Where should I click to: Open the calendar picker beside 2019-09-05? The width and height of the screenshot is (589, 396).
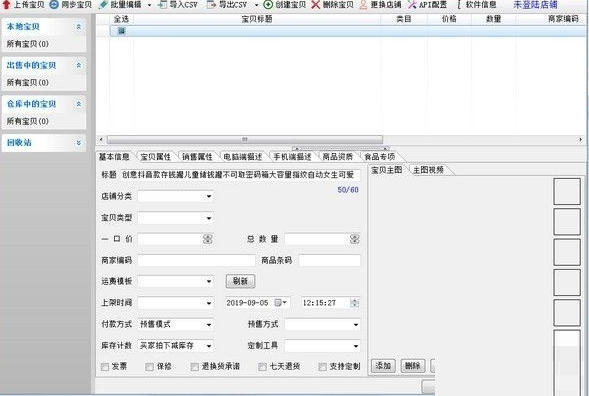pos(281,303)
